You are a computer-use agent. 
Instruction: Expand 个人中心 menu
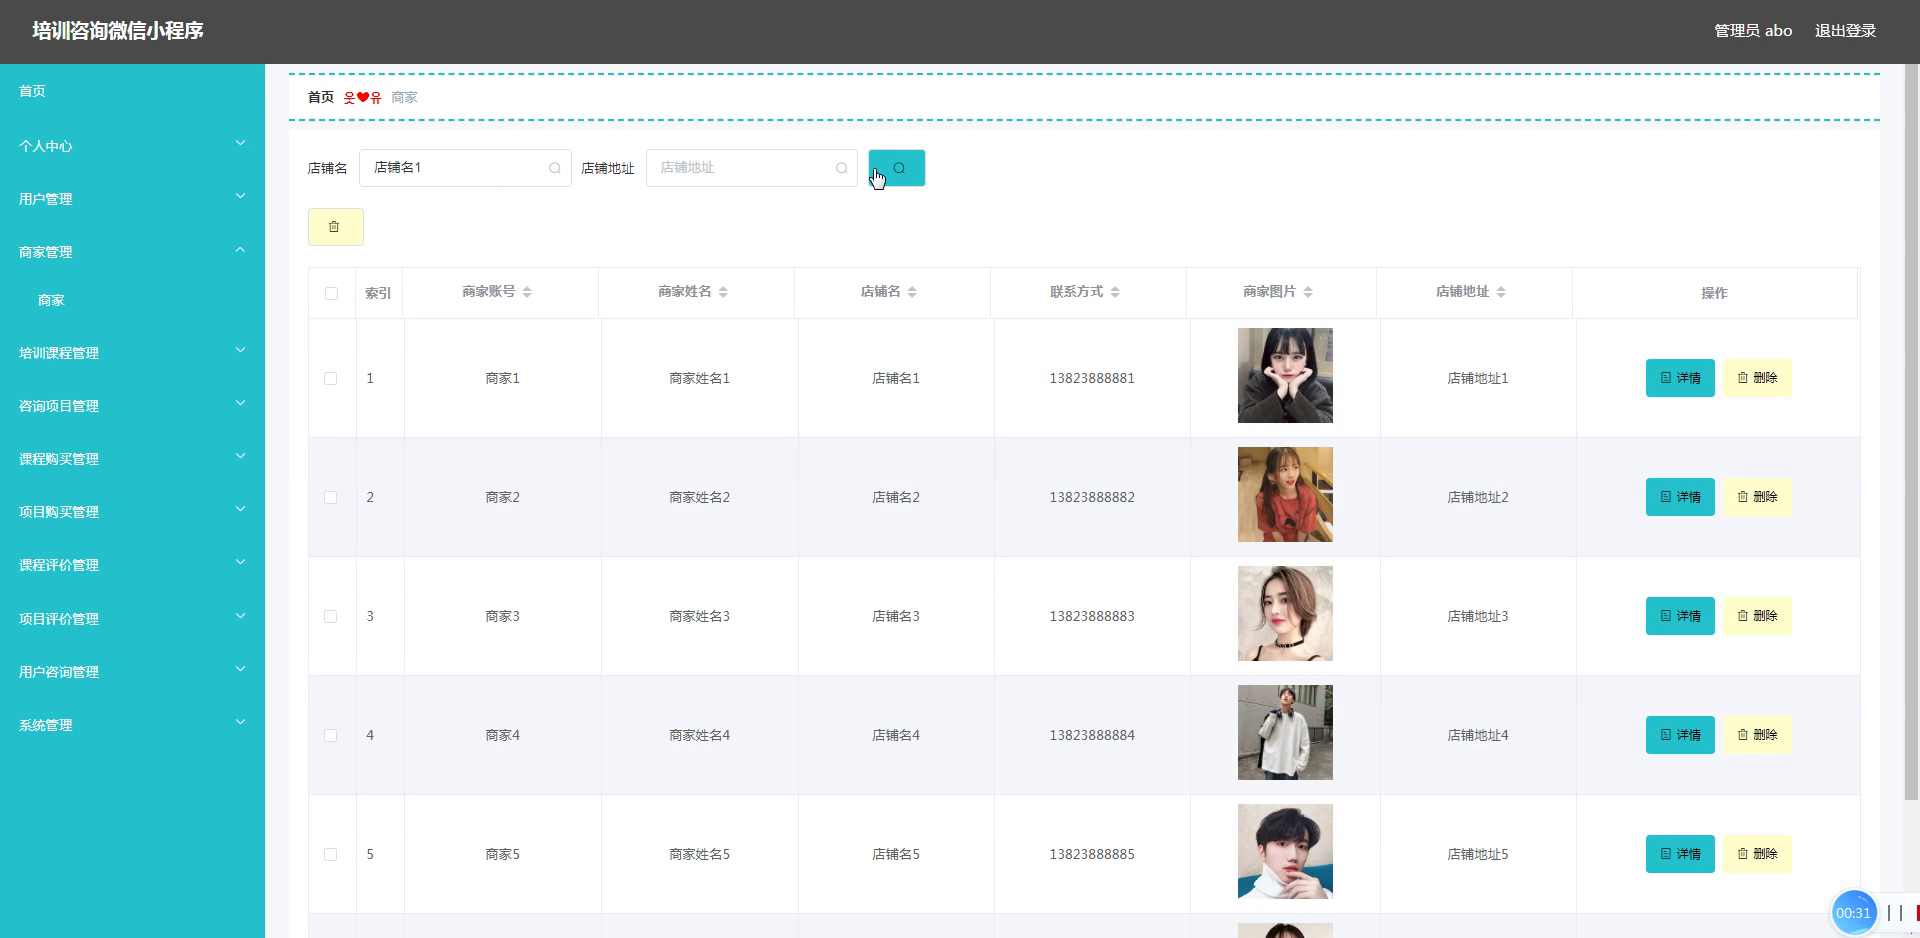point(132,145)
